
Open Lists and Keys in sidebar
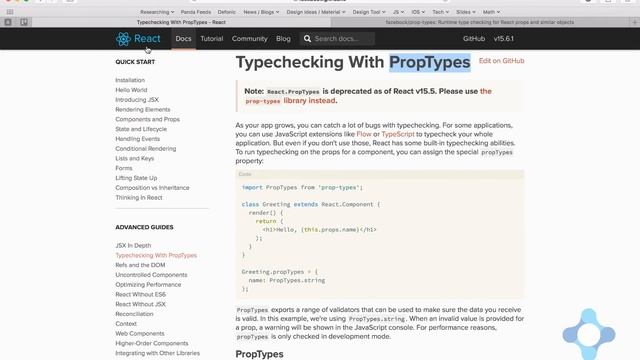135,158
